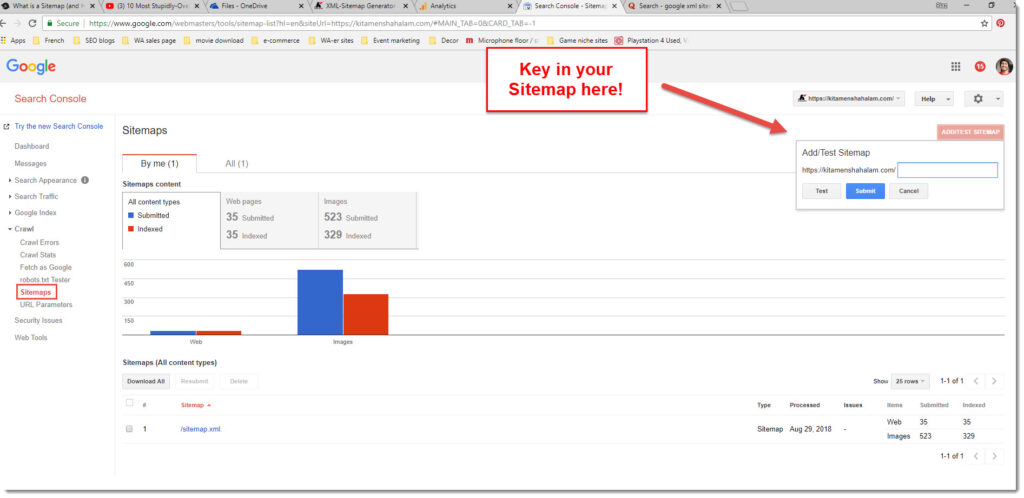The image size is (1024, 498).
Task: Open the French bookmarks folder
Action: (48, 40)
